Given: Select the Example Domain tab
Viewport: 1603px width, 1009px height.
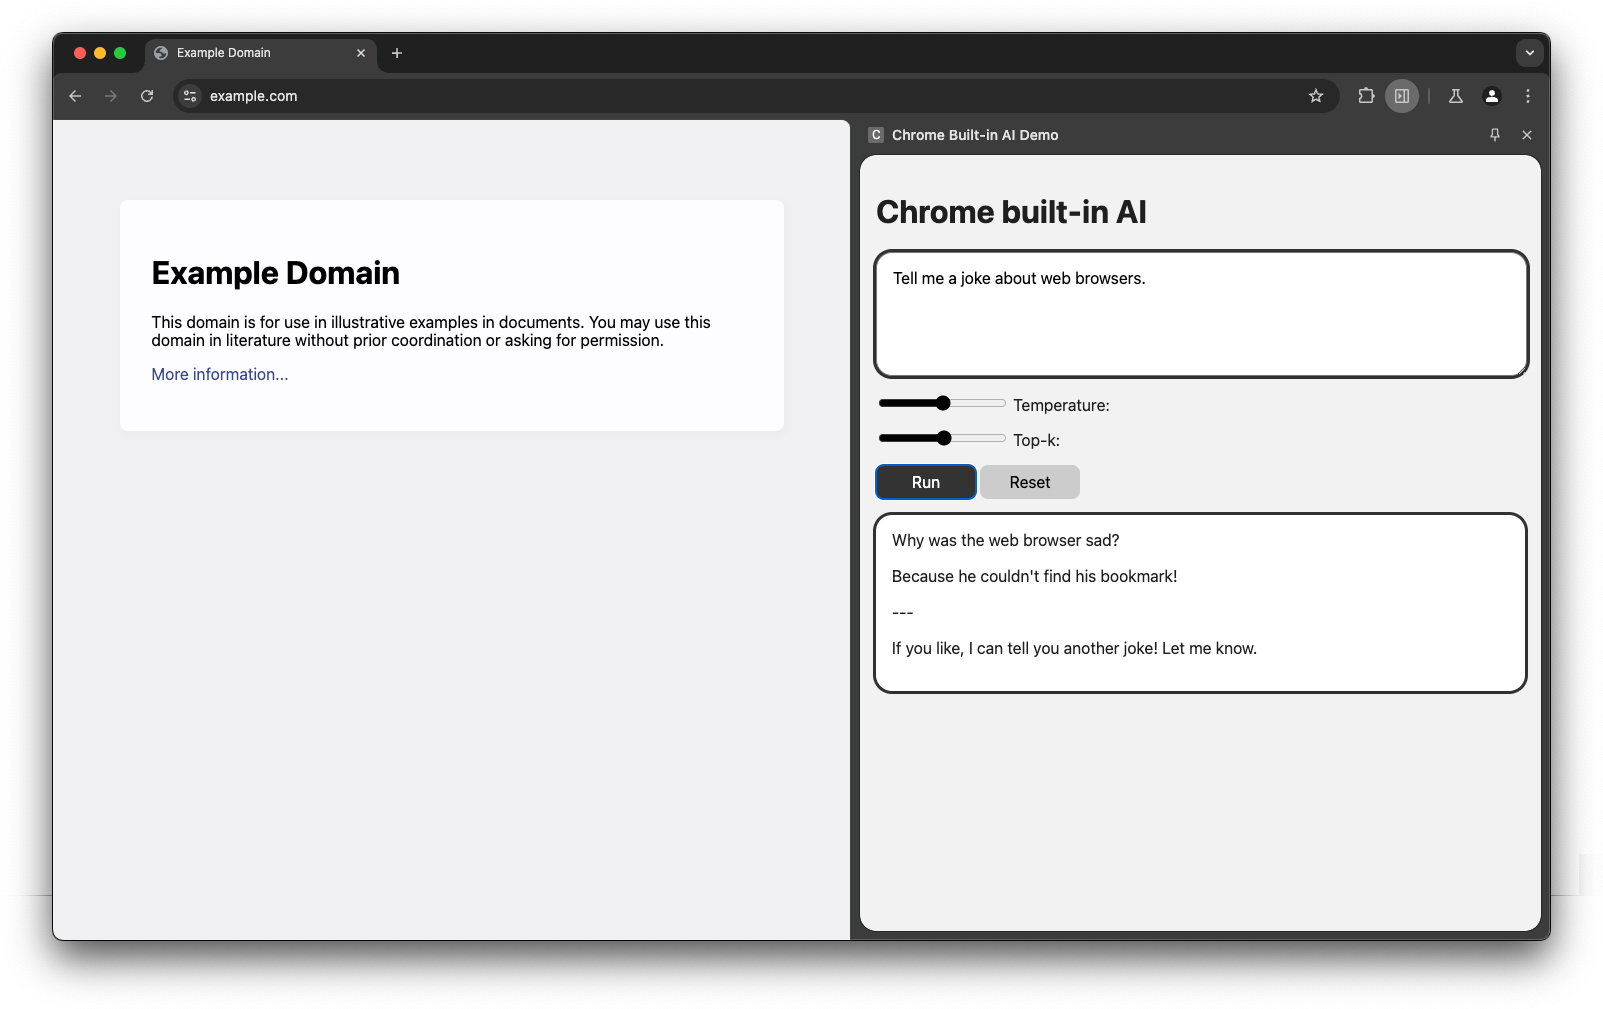Looking at the screenshot, I should point(261,53).
